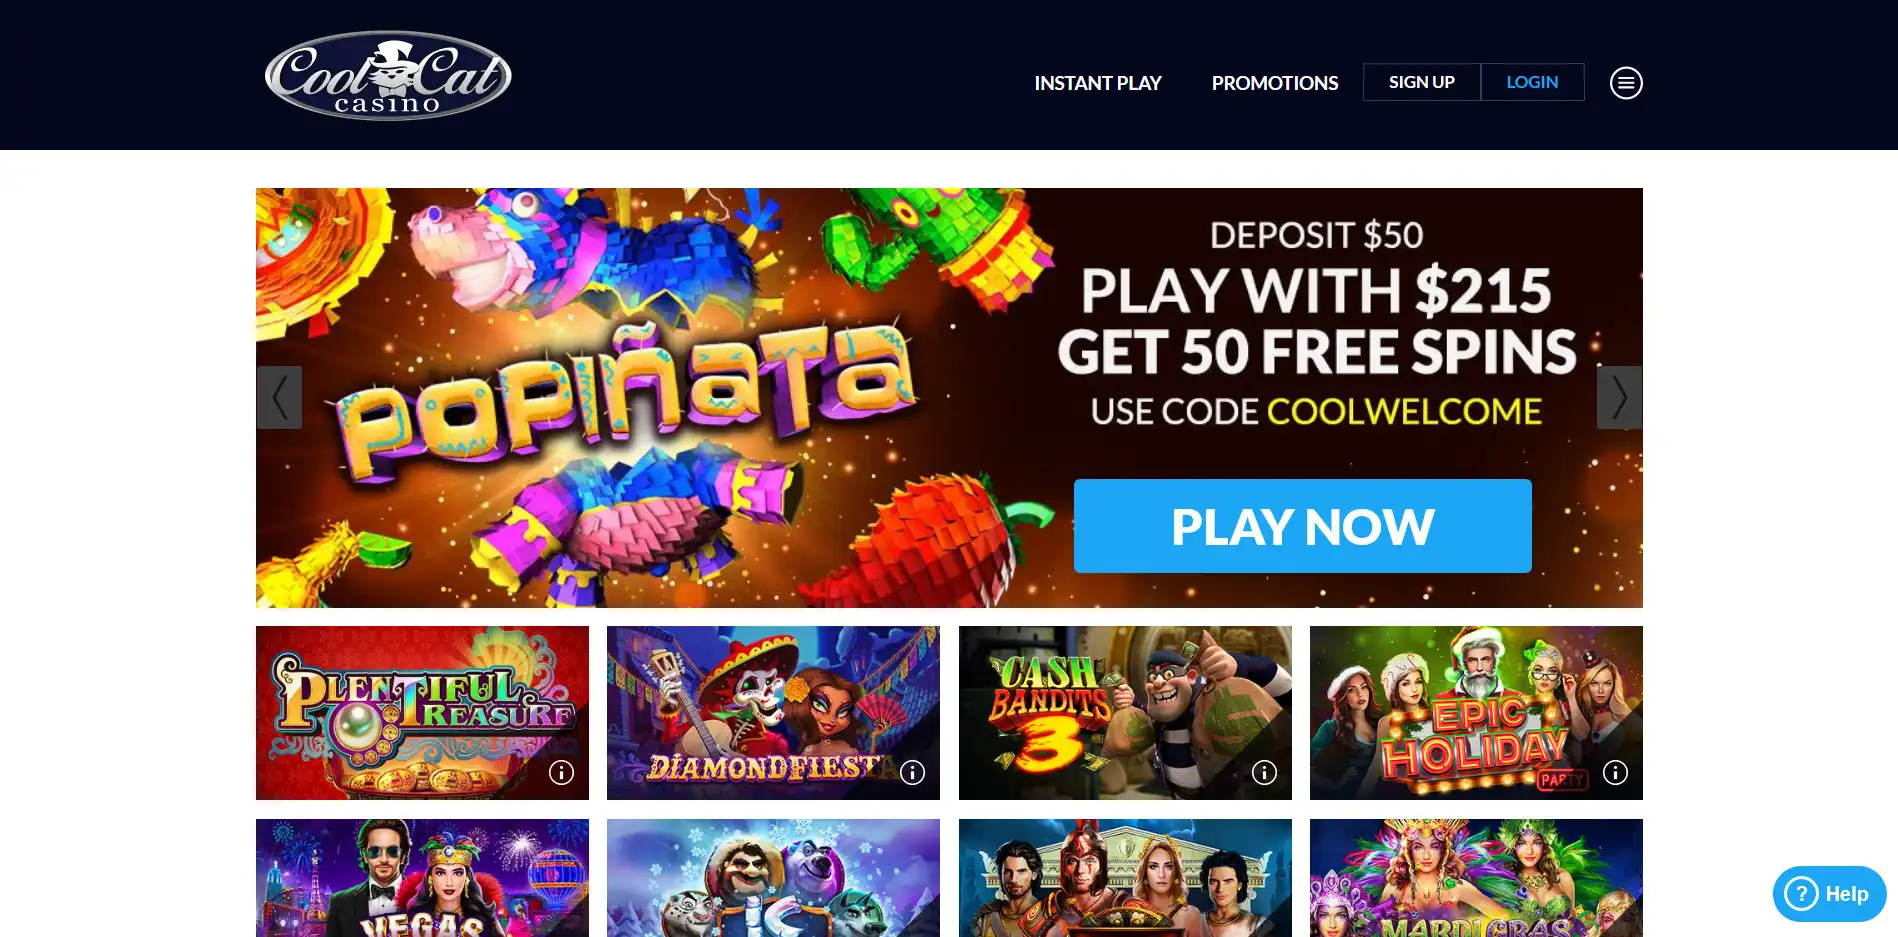The width and height of the screenshot is (1898, 937).
Task: Select Cash Bandits 3 game tile
Action: 1125,713
